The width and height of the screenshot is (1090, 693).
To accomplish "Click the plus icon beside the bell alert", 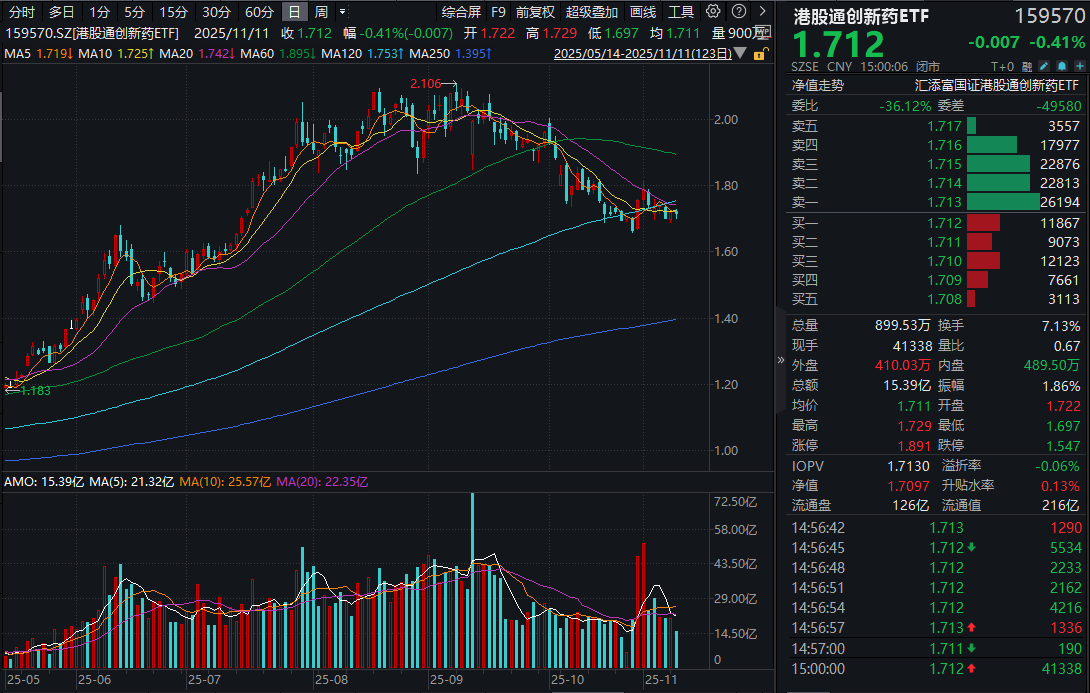I will (1081, 64).
